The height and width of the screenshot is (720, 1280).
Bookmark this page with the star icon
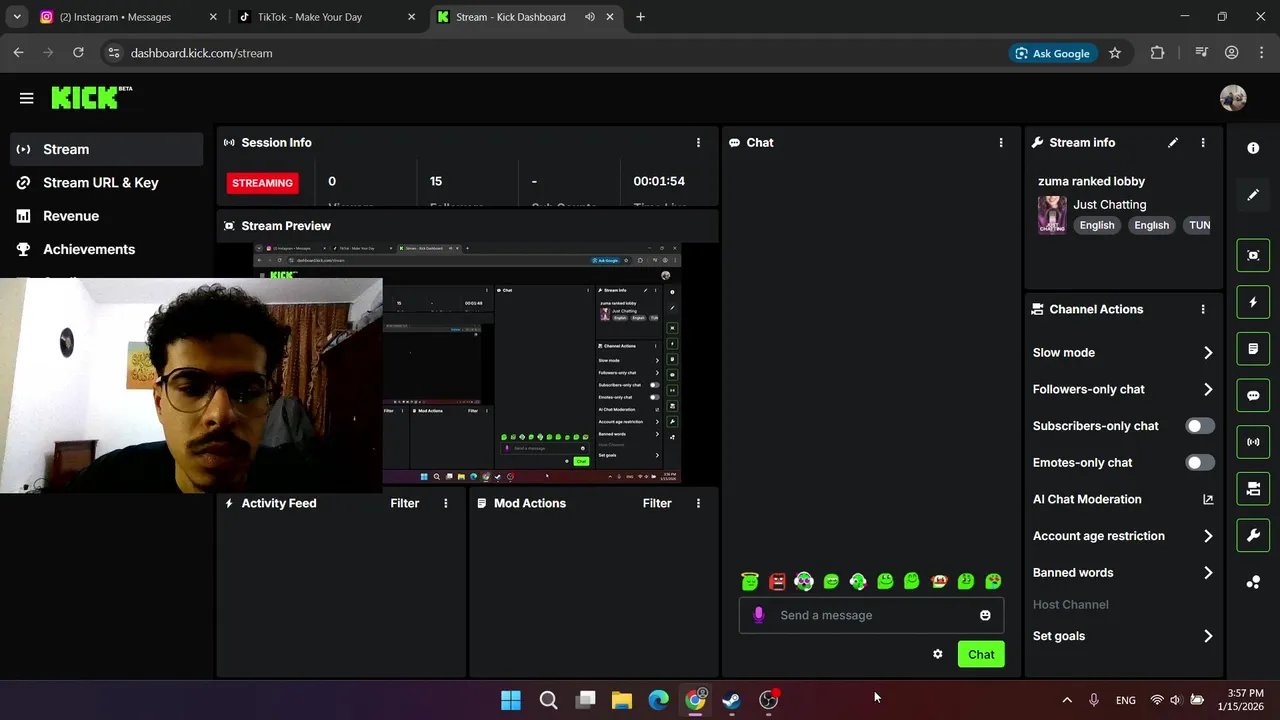1115,53
